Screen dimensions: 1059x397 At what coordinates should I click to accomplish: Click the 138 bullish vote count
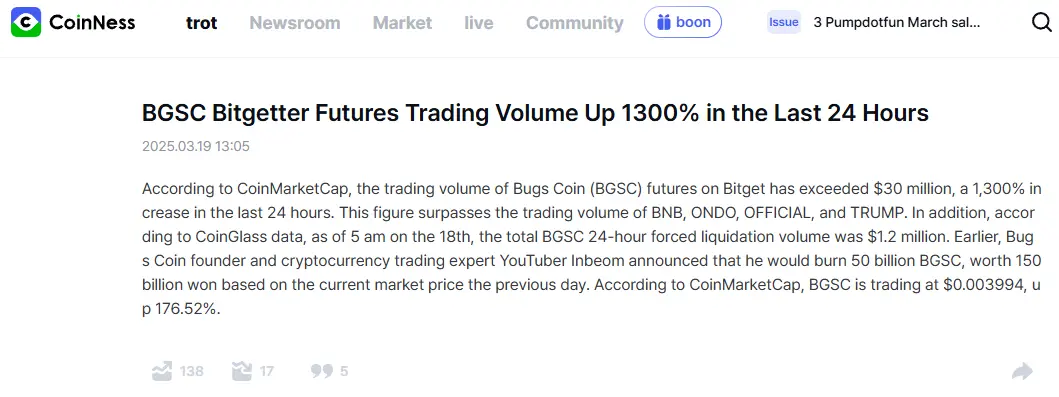[192, 371]
